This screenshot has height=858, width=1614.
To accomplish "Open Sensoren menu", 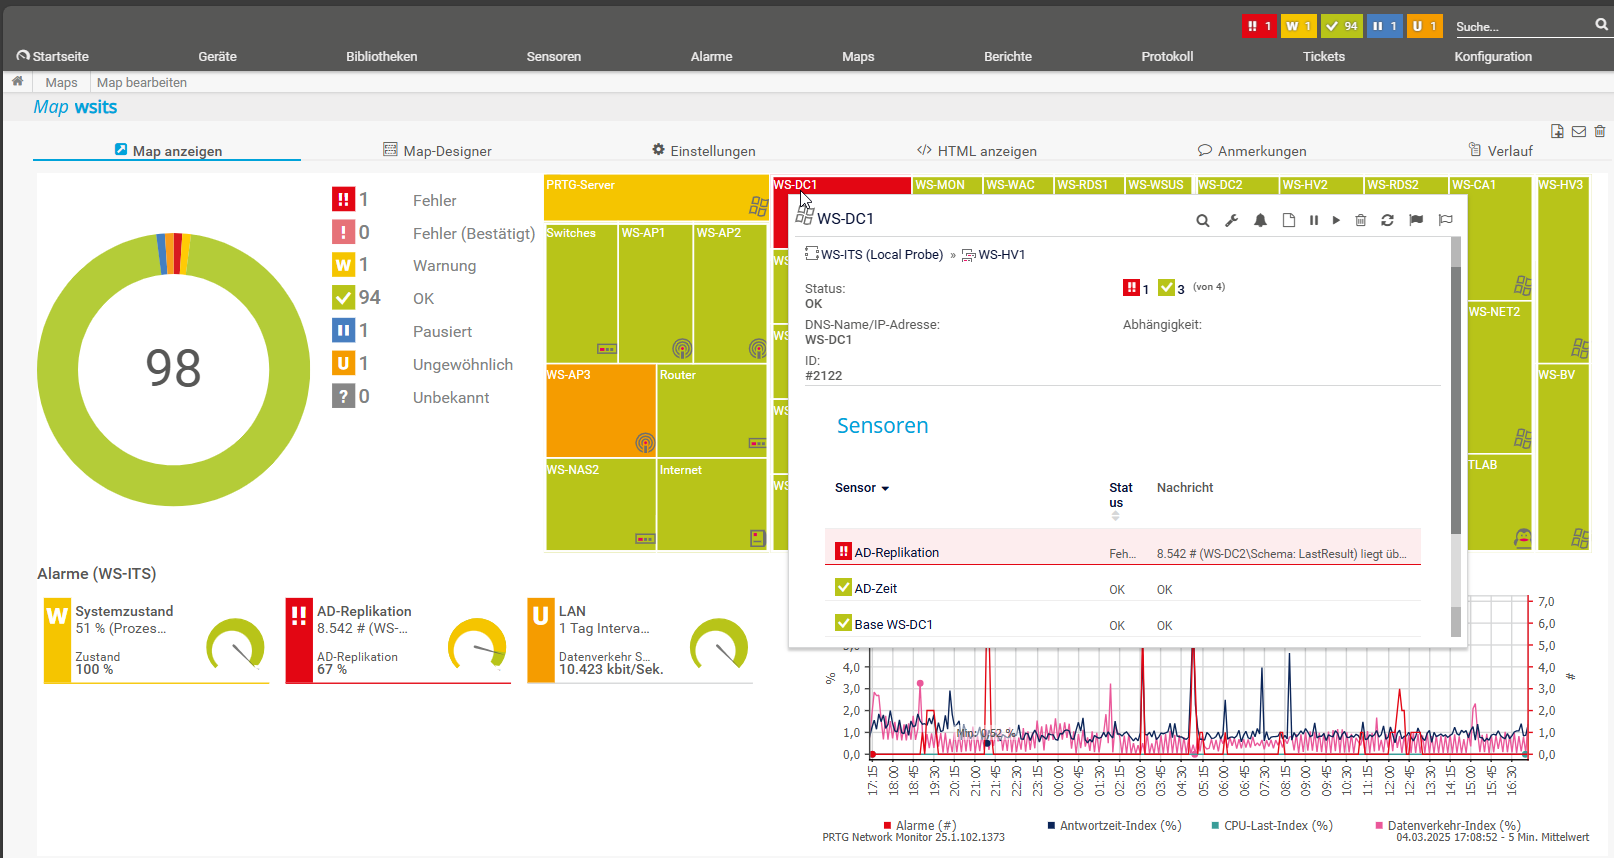I will pyautogui.click(x=554, y=56).
